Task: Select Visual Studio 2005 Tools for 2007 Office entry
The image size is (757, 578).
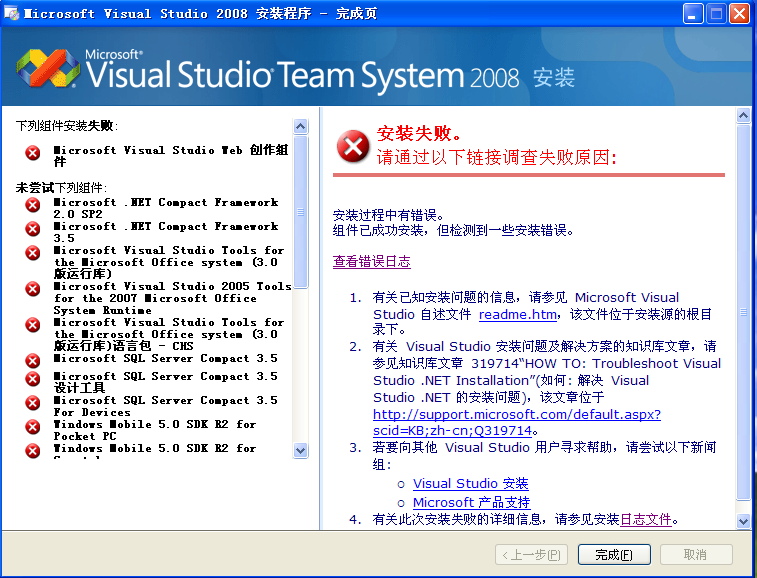Action: [x=172, y=298]
